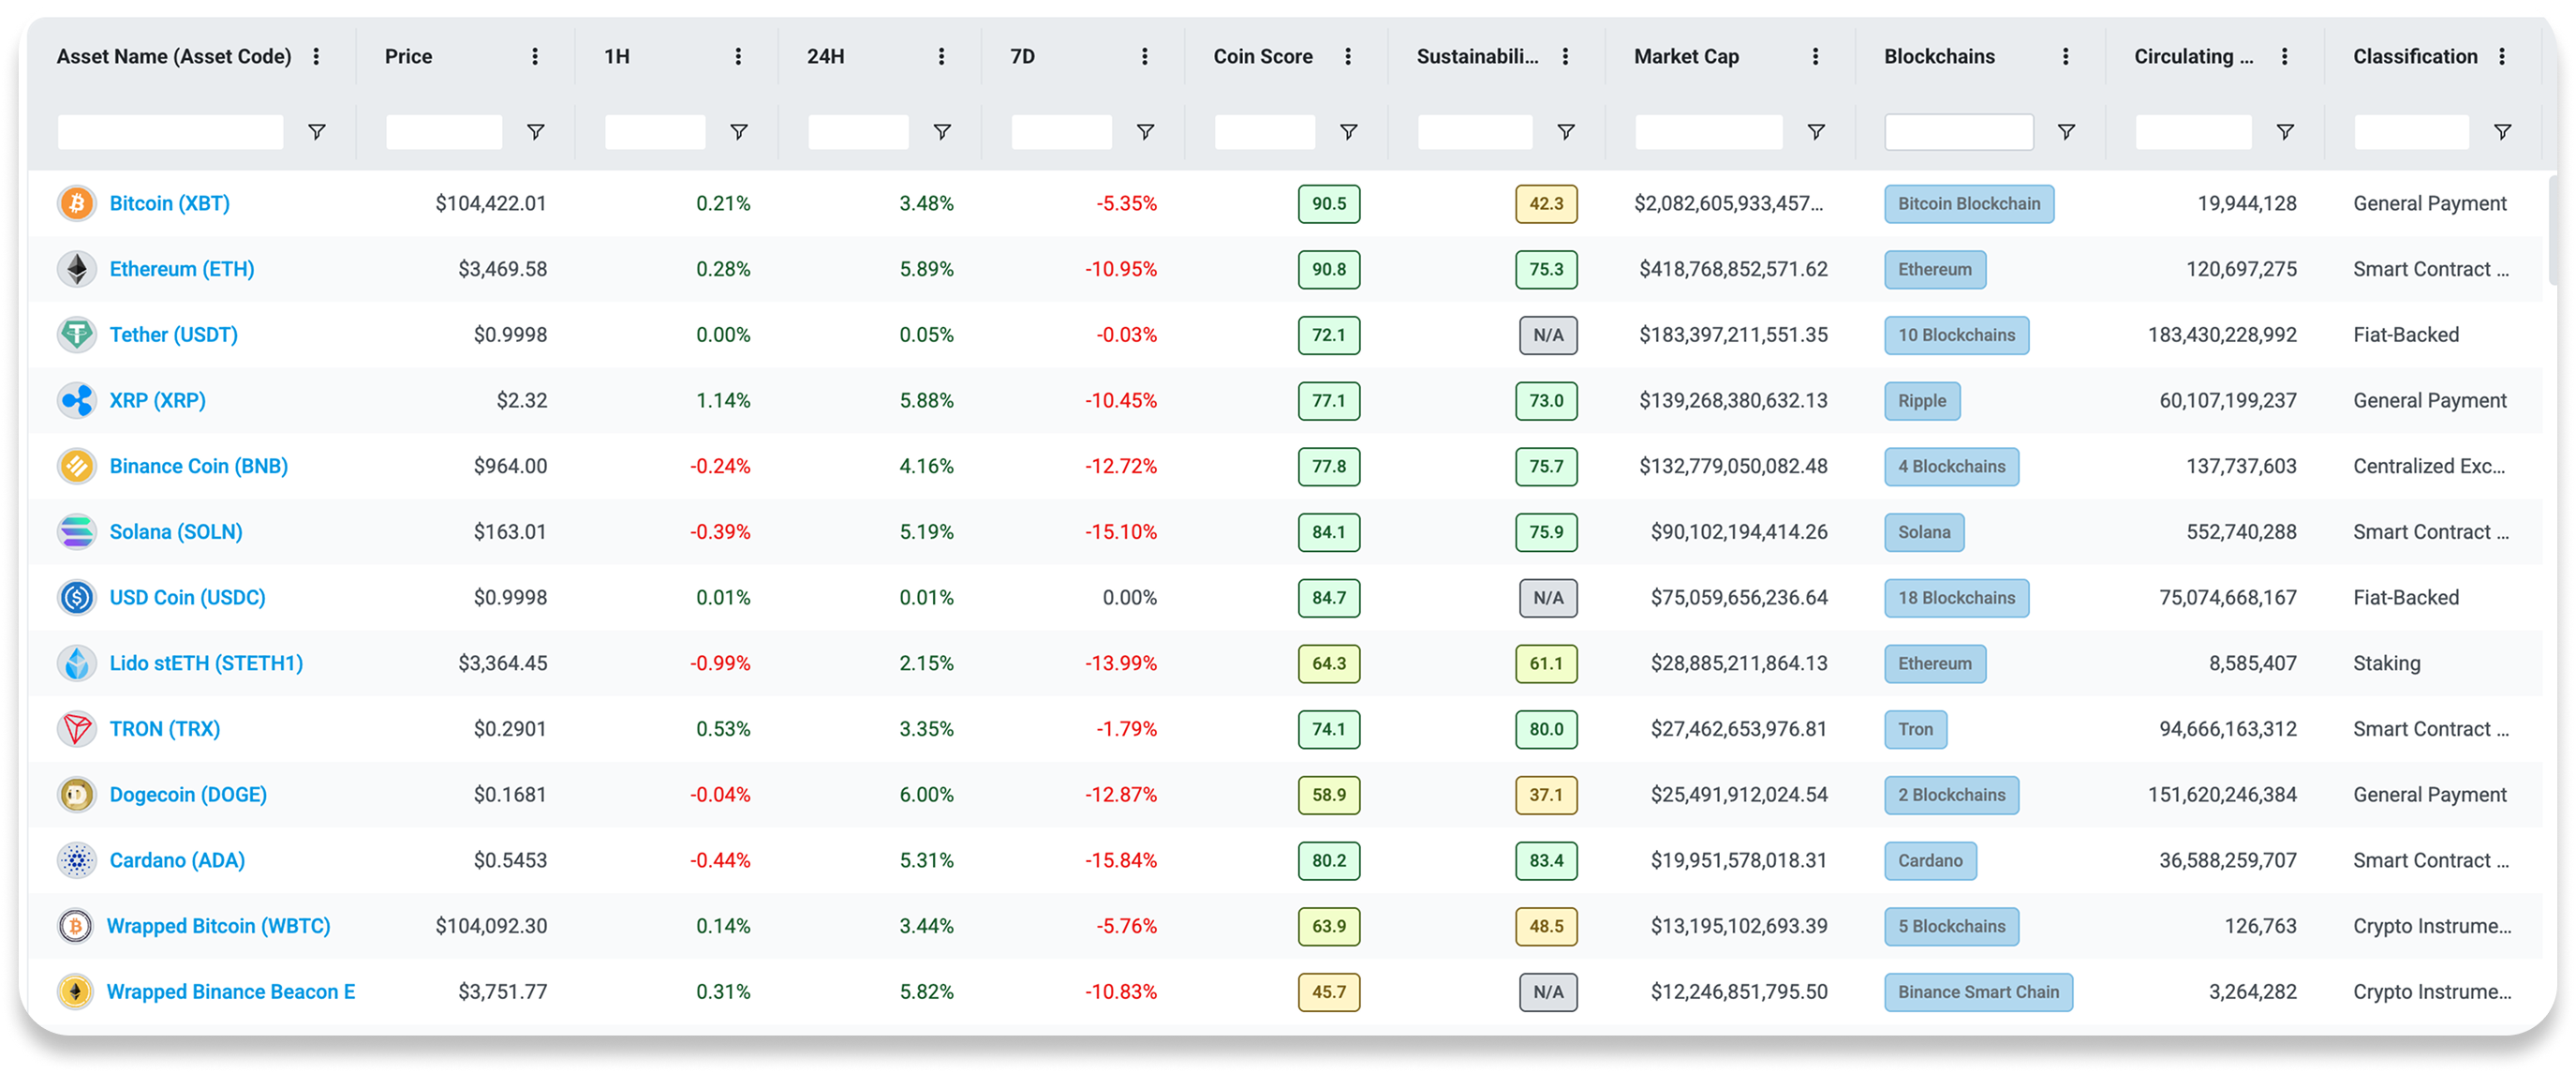Open the Asset Name column menu
2576x1073 pixels.
[x=317, y=57]
